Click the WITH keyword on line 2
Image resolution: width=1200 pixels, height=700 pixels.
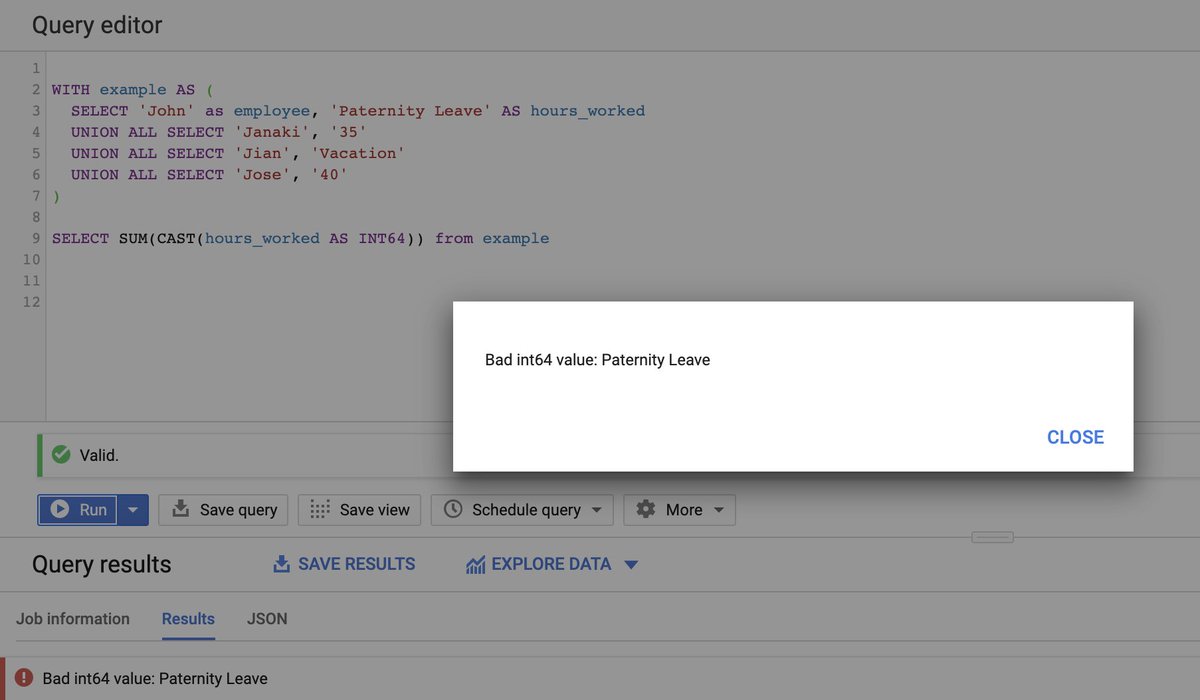tap(70, 90)
